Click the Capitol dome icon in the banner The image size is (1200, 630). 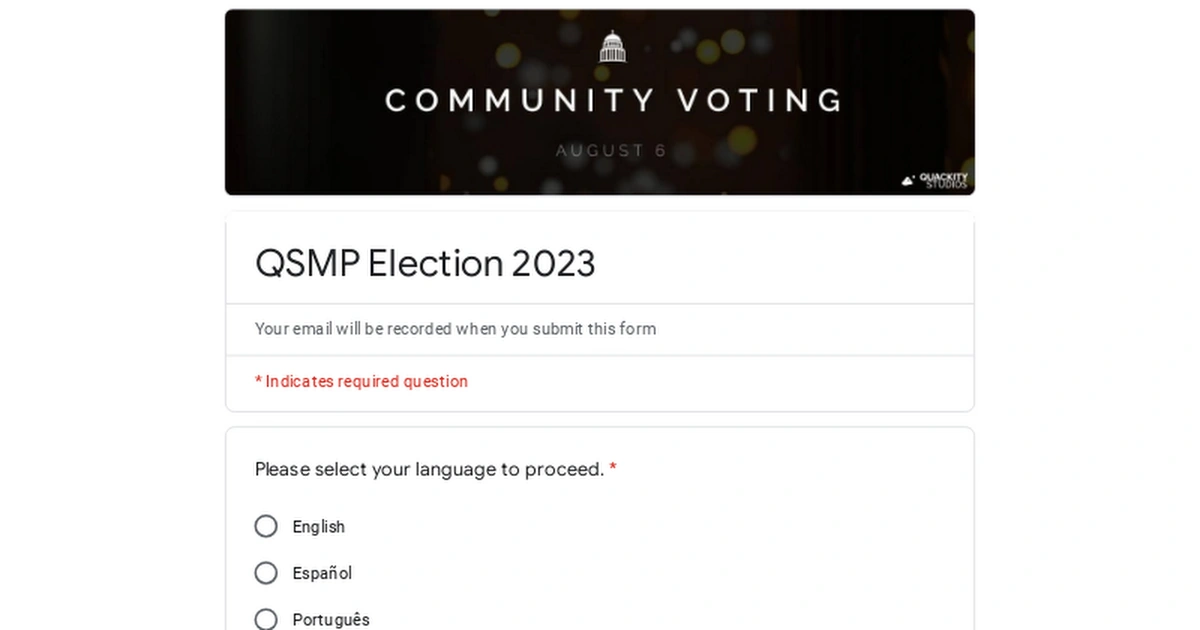(x=612, y=46)
